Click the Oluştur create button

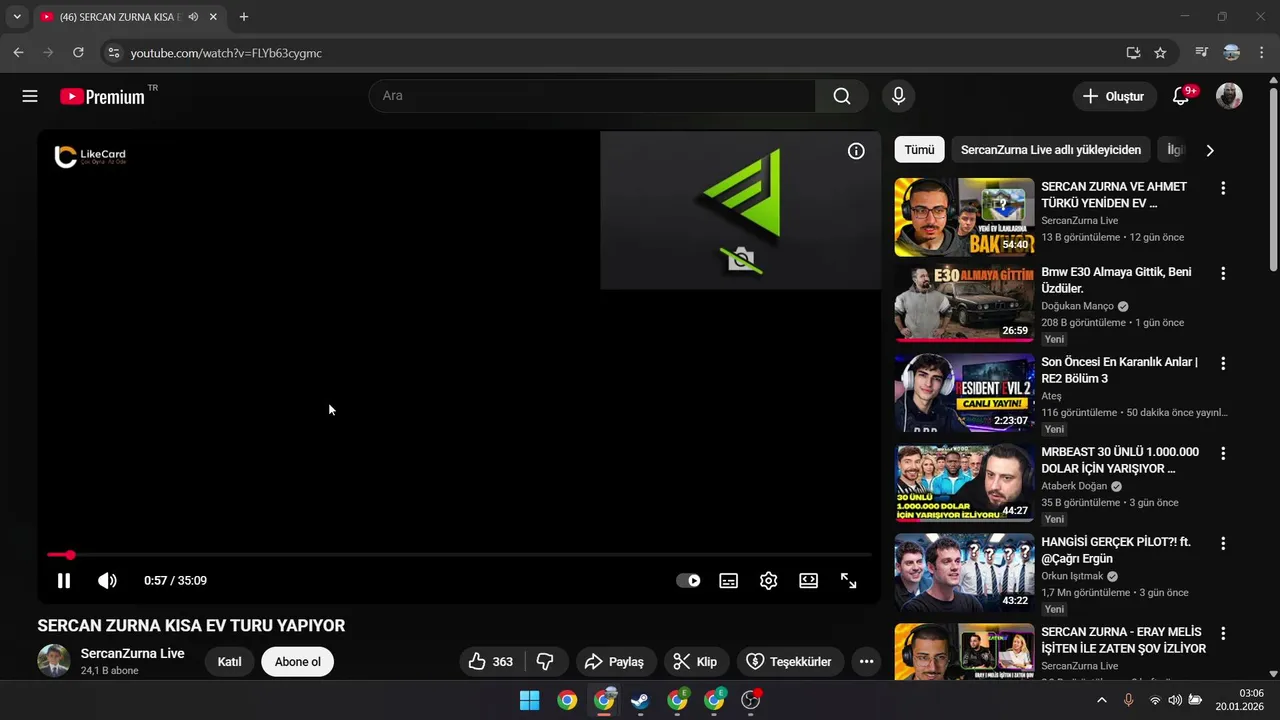(x=1114, y=96)
